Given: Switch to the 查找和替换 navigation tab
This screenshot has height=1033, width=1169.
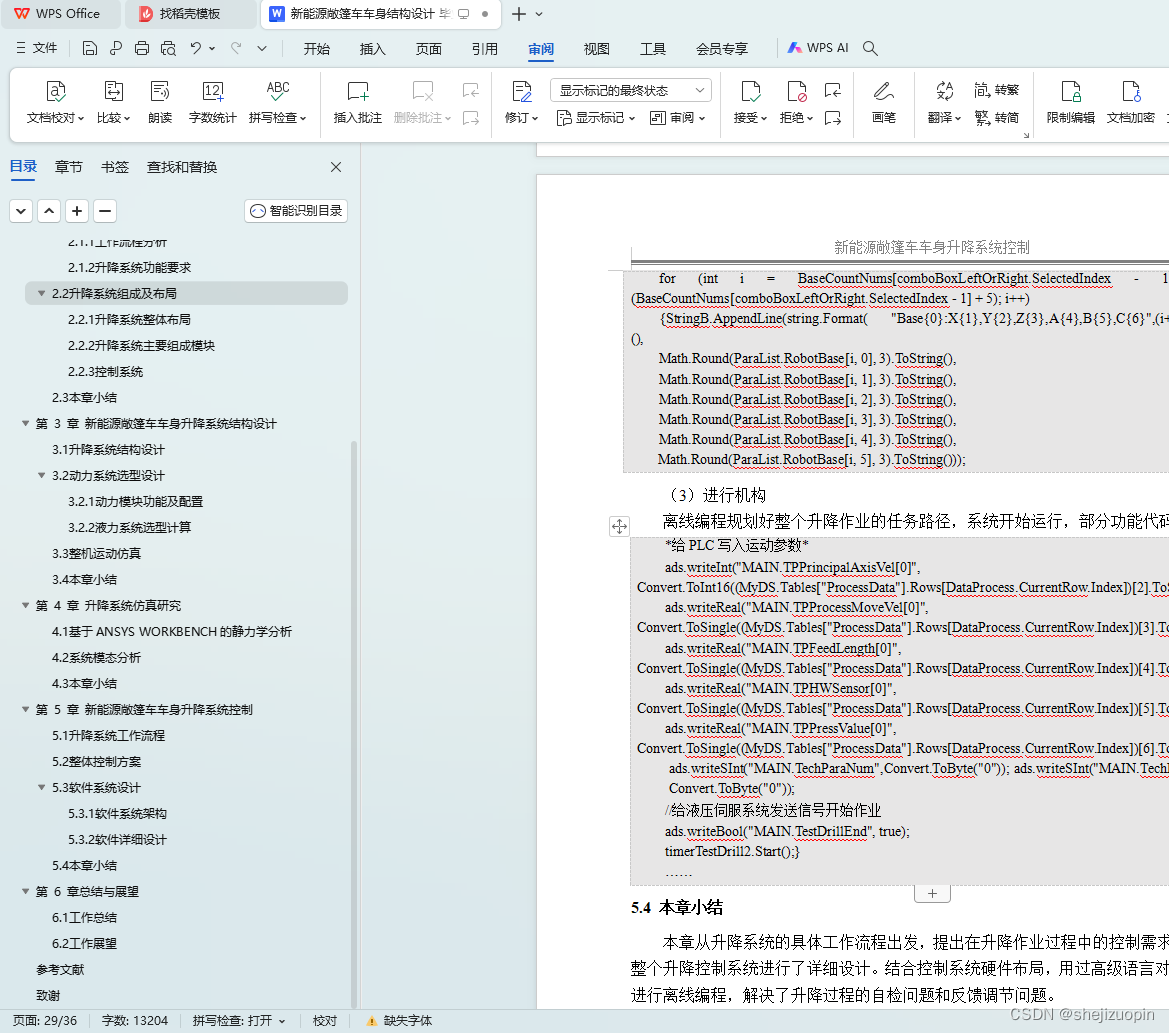Looking at the screenshot, I should click(182, 167).
